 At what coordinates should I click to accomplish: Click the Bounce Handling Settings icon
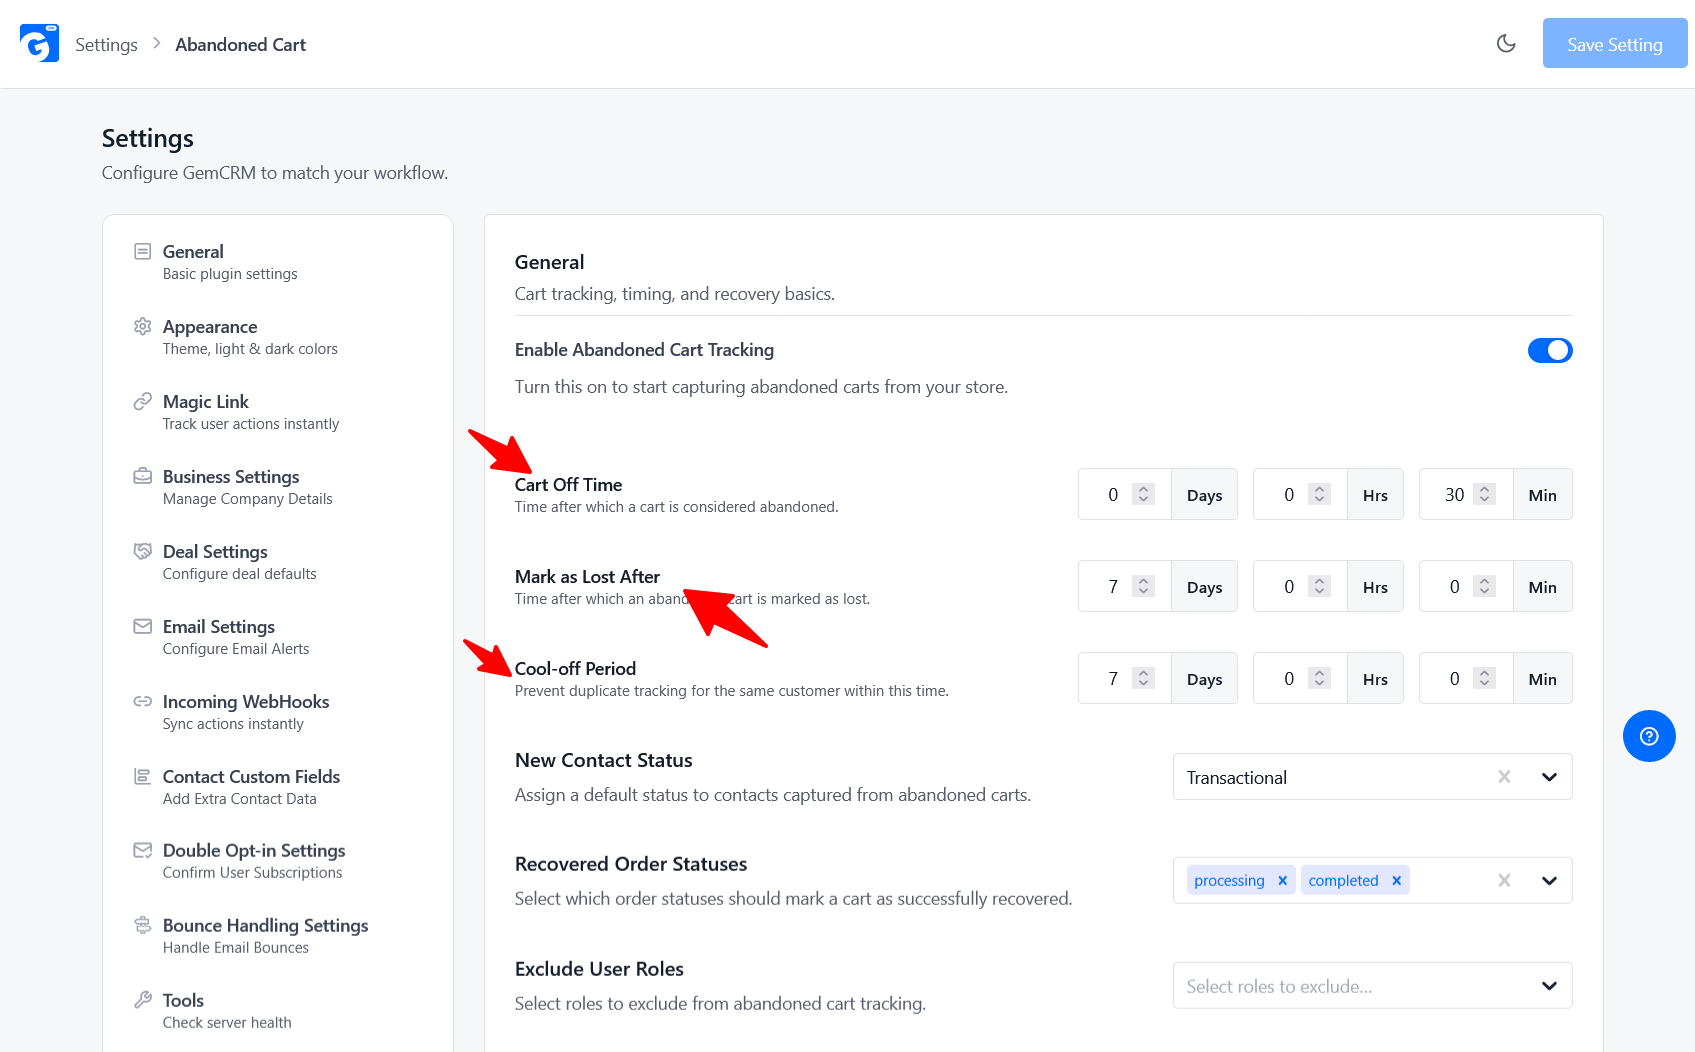coord(143,925)
